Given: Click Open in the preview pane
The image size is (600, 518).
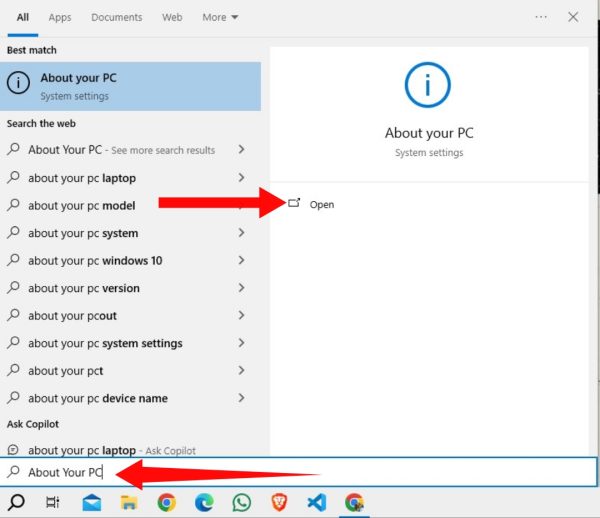Looking at the screenshot, I should click(321, 205).
